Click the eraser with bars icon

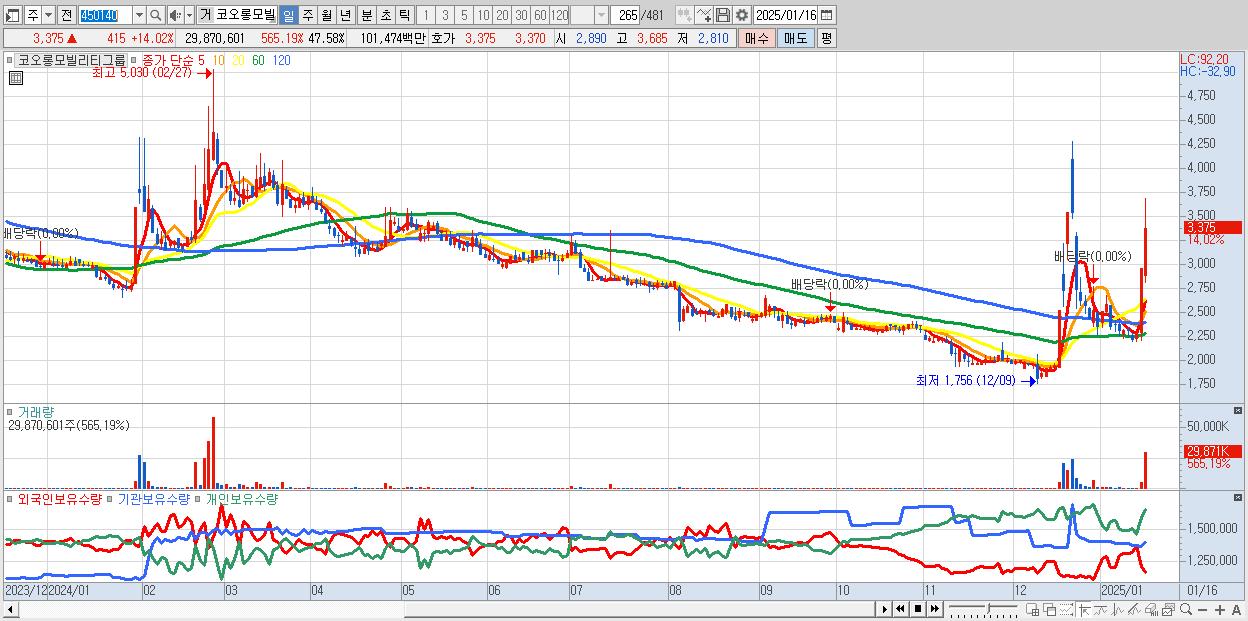[1151, 609]
